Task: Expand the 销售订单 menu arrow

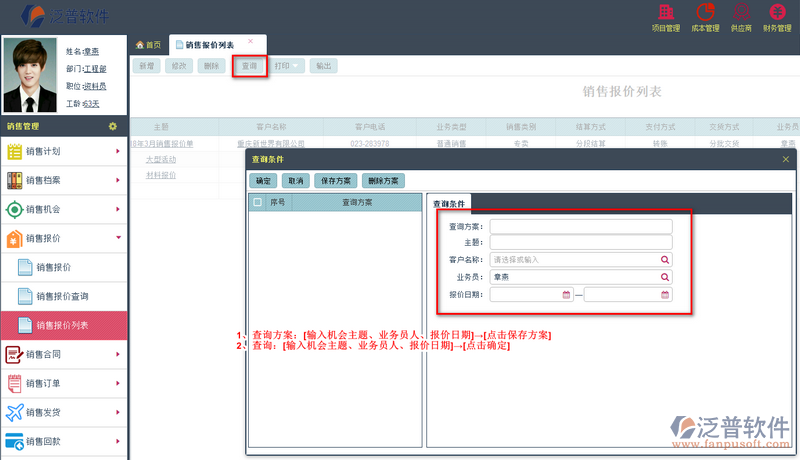Action: point(118,383)
